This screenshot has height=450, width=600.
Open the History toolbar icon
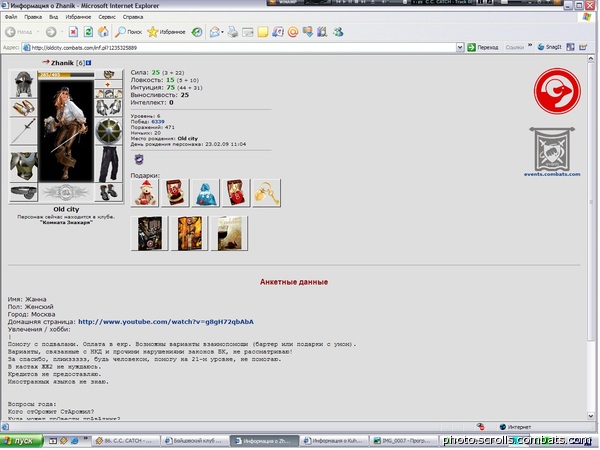click(x=197, y=32)
